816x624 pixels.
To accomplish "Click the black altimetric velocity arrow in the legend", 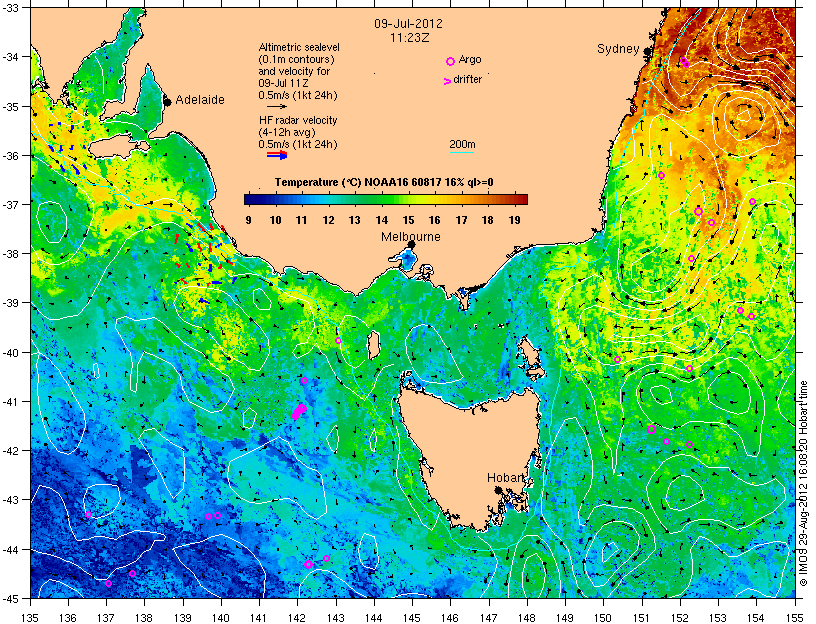I will 276,106.
